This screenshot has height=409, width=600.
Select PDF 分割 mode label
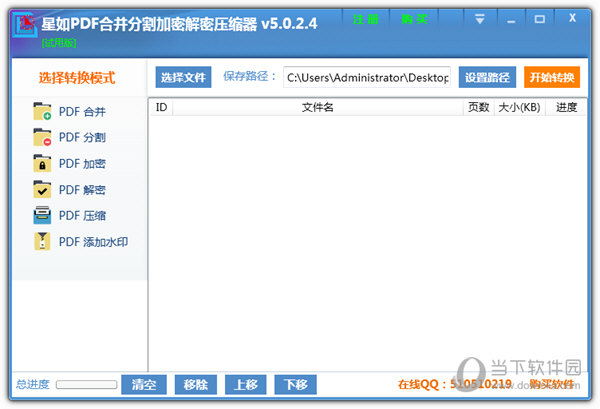pyautogui.click(x=82, y=137)
